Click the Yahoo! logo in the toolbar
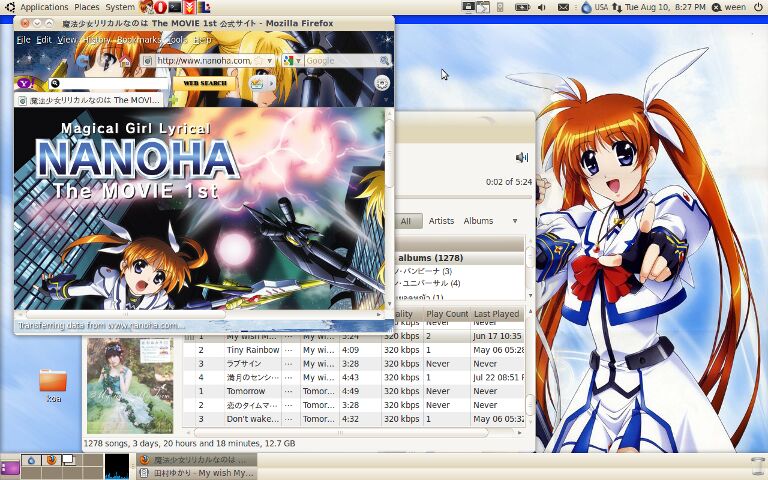 coord(25,83)
